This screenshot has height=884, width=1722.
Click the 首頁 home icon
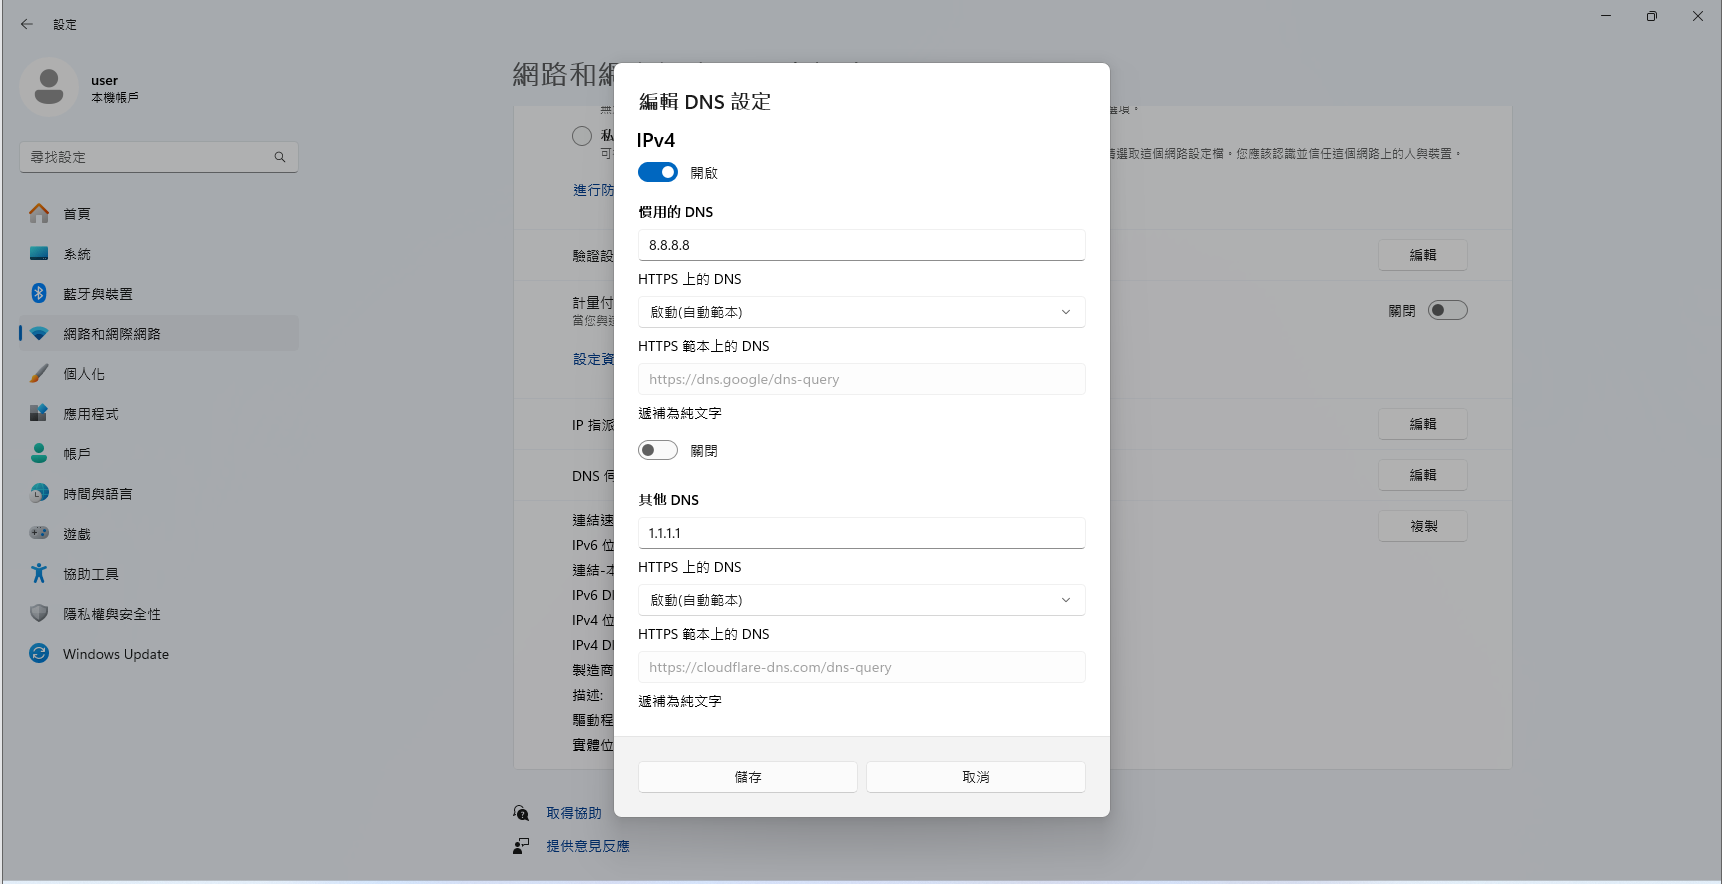point(39,213)
